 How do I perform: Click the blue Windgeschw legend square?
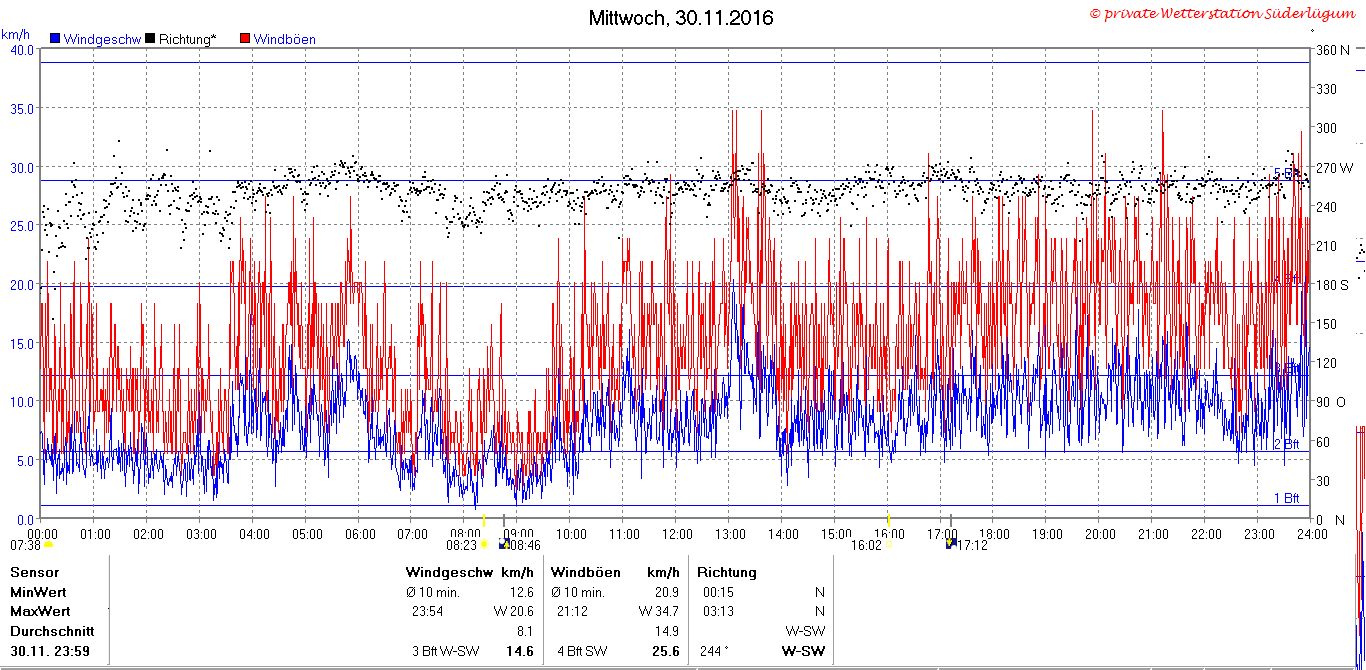click(x=55, y=39)
